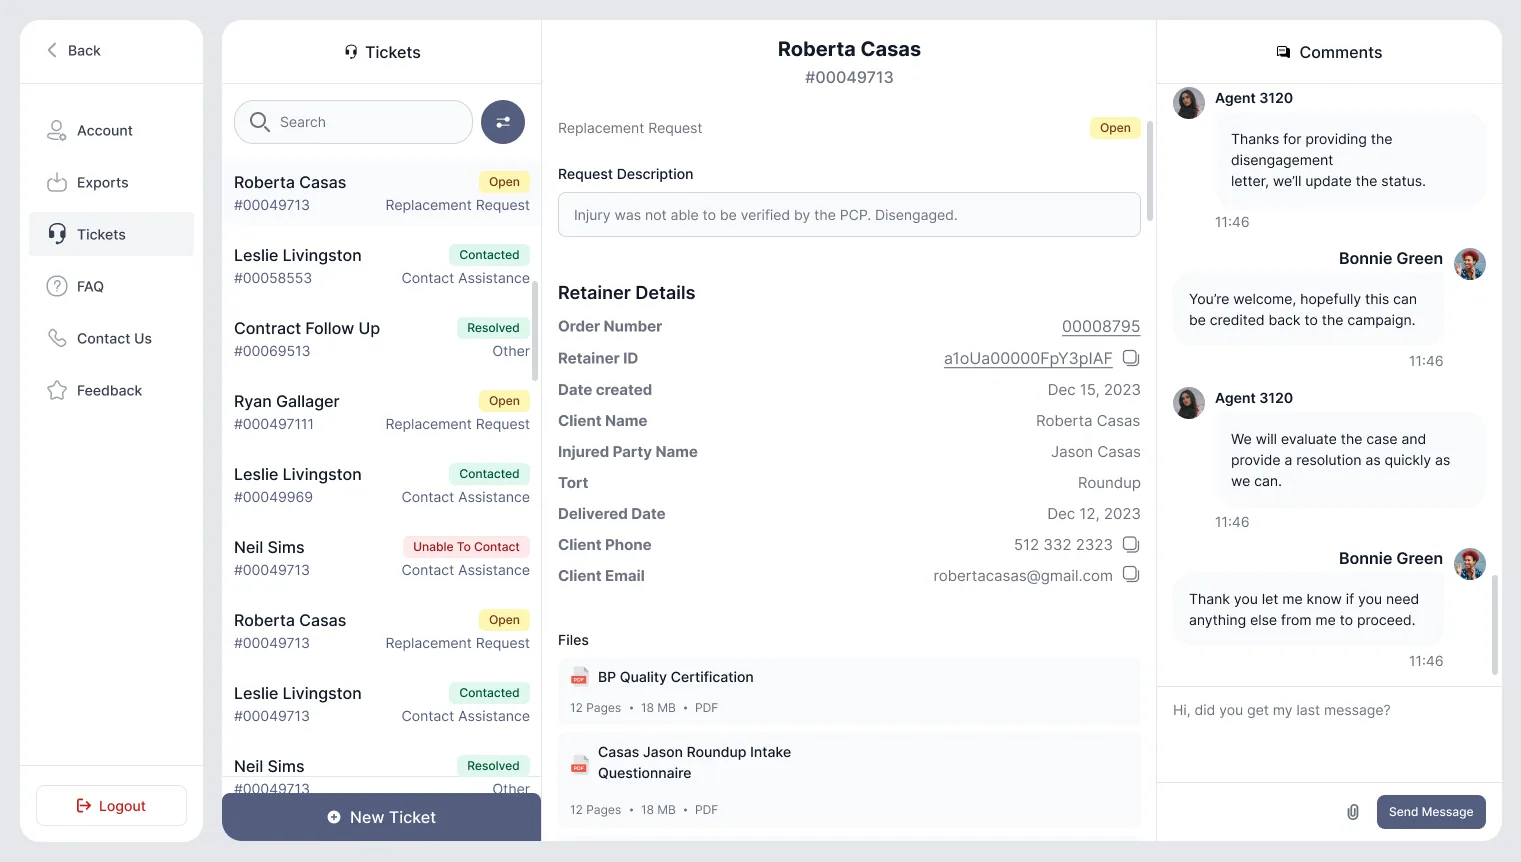Click the plus icon on New Ticket
1521x862 pixels.
[334, 817]
